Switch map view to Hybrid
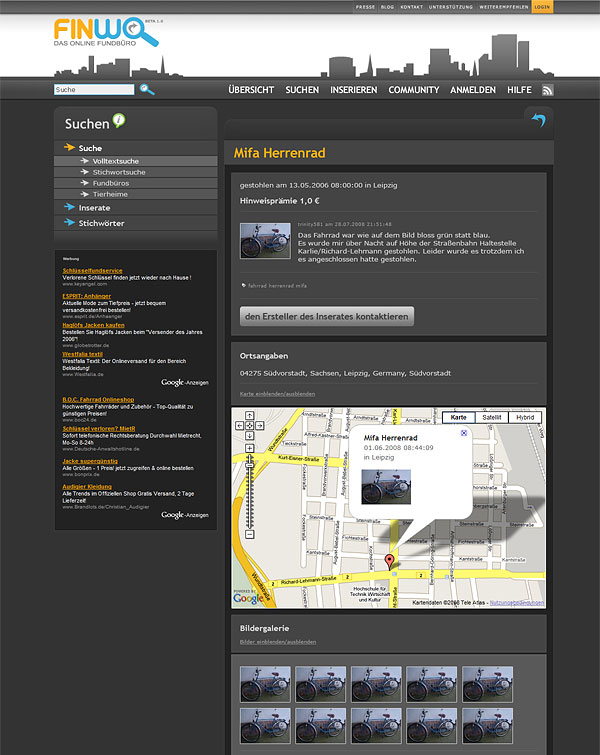This screenshot has height=755, width=600. (x=526, y=417)
